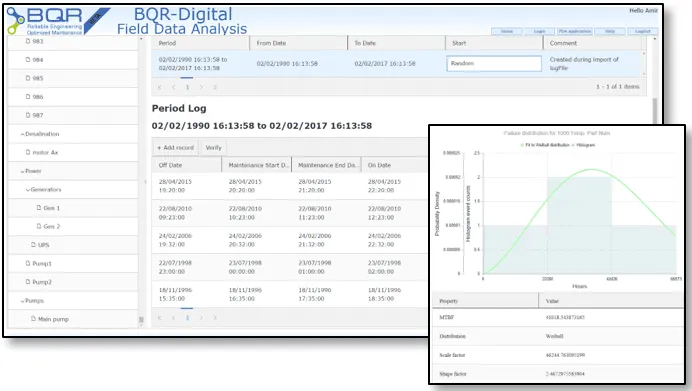
Task: Open the Login menu button
Action: point(539,31)
